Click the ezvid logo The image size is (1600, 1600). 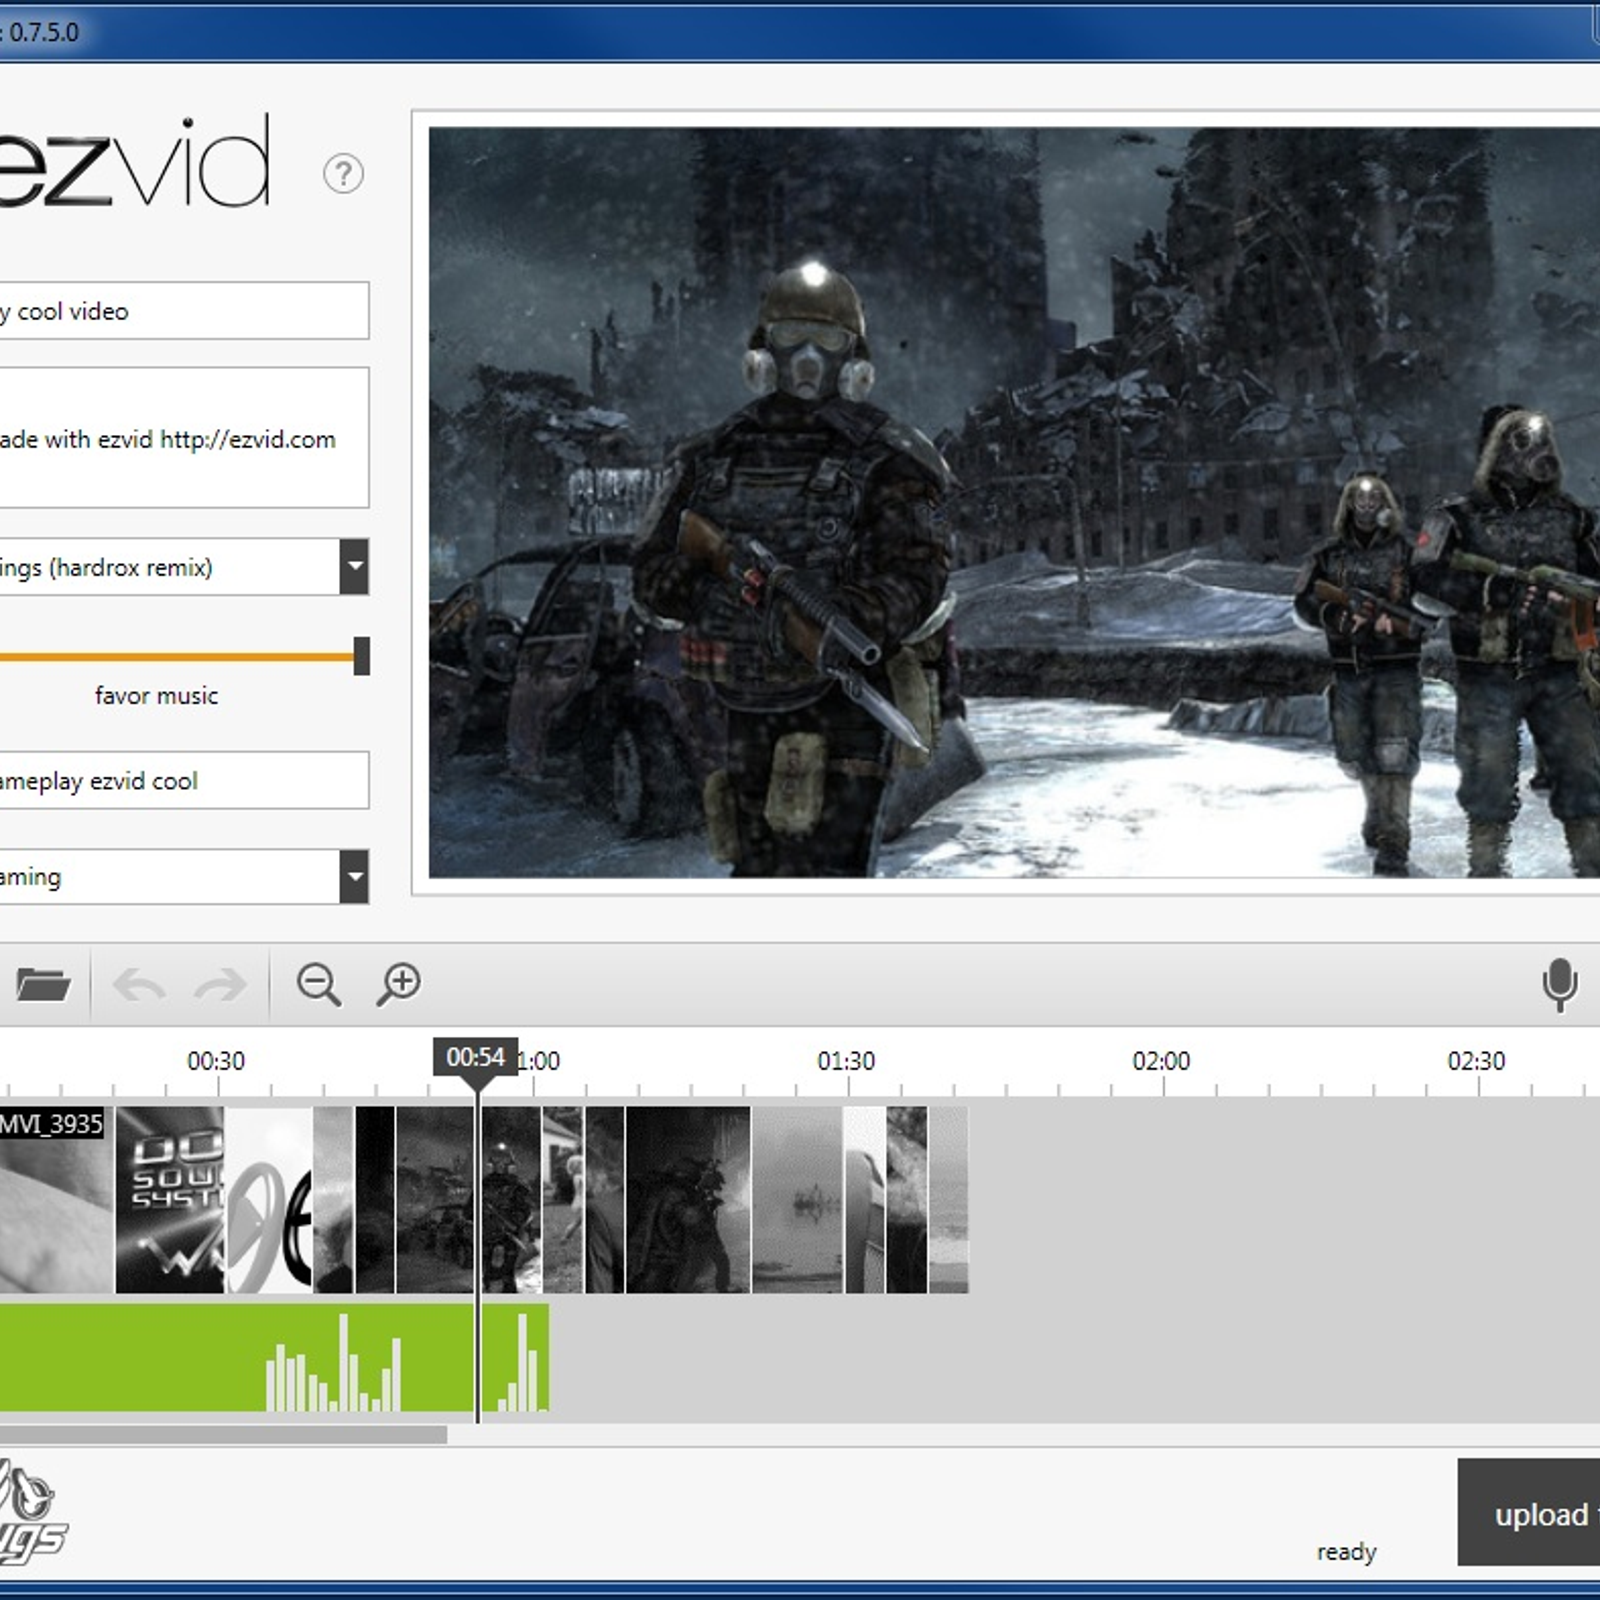click(134, 162)
